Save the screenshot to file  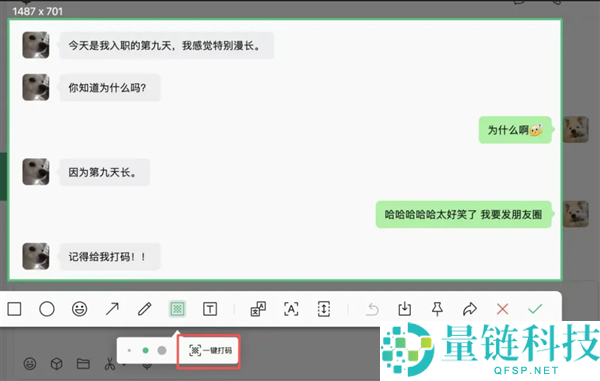[404, 309]
